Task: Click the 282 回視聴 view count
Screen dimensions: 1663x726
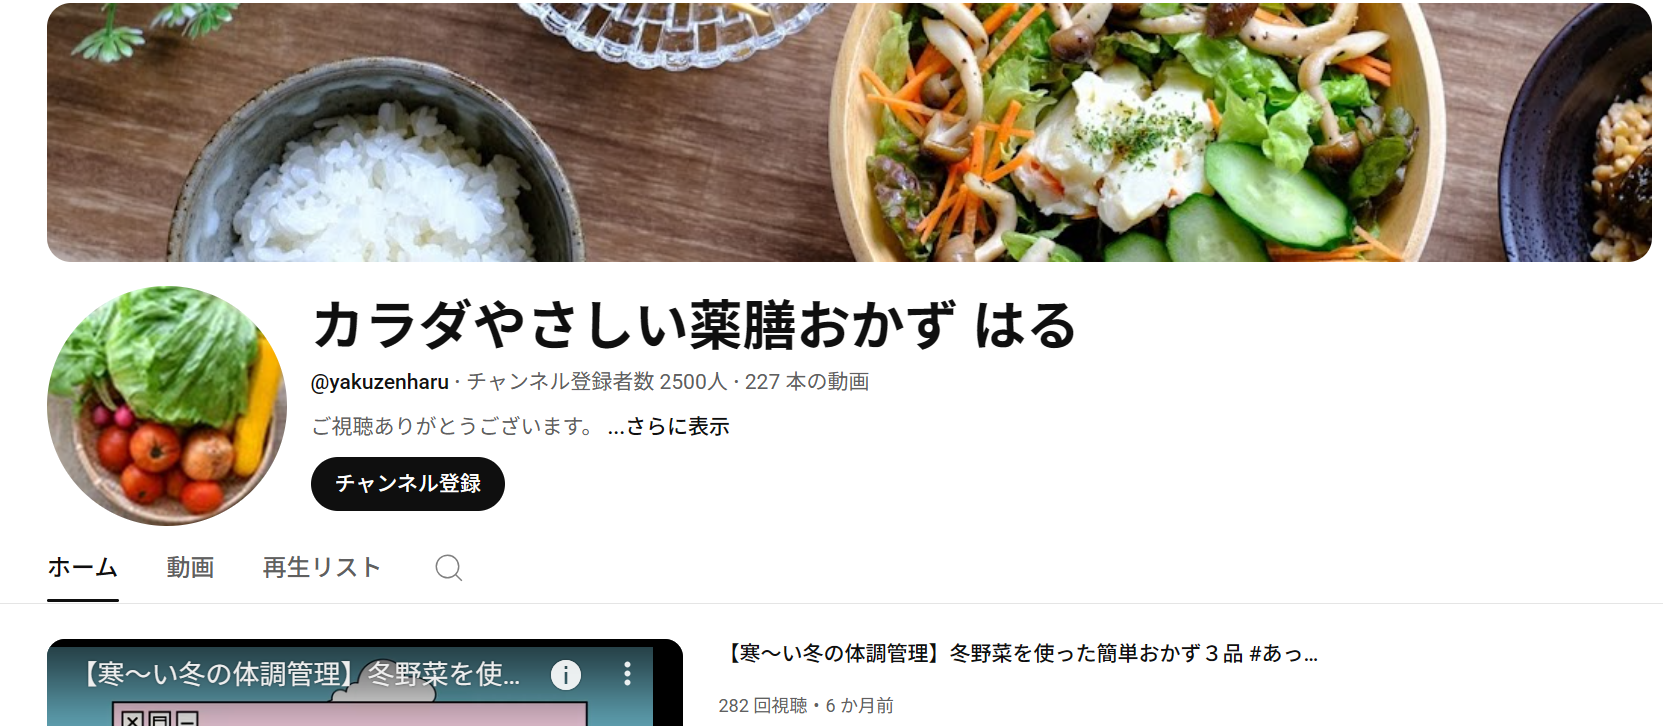Action: 763,706
